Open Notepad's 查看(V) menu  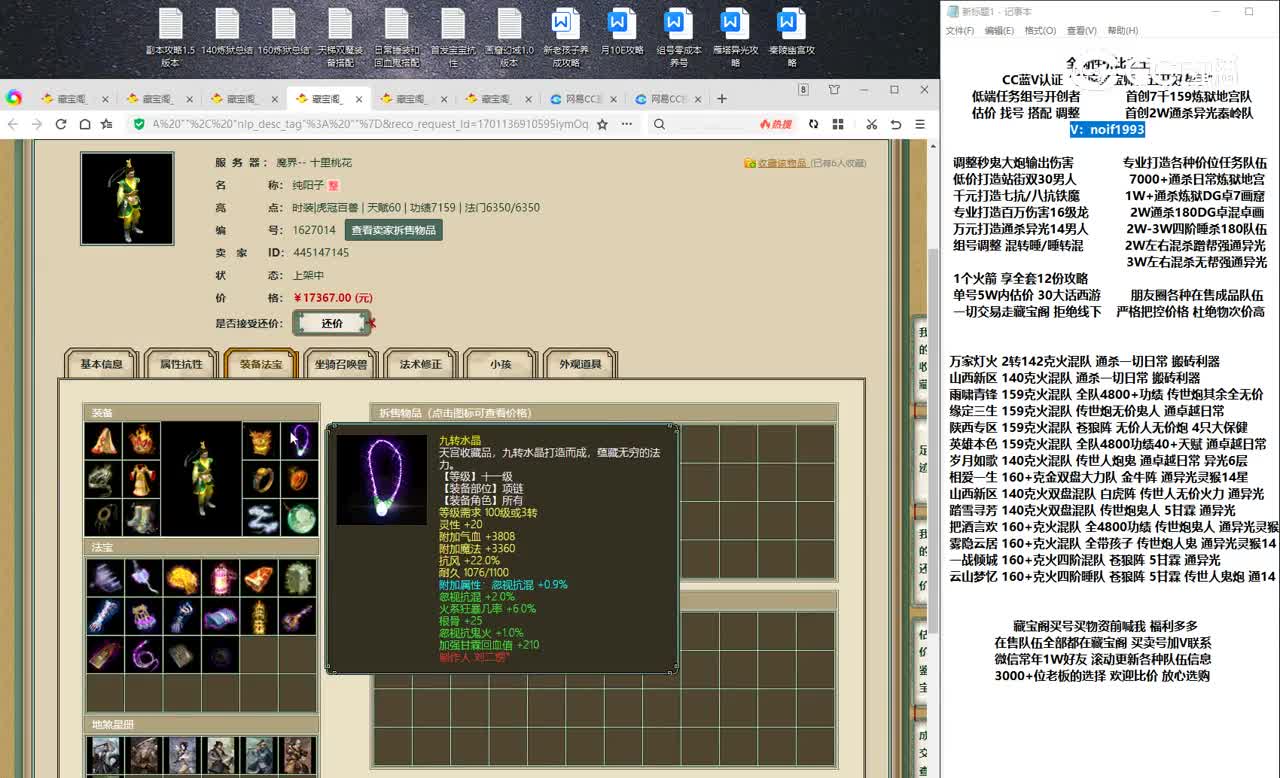point(1081,31)
